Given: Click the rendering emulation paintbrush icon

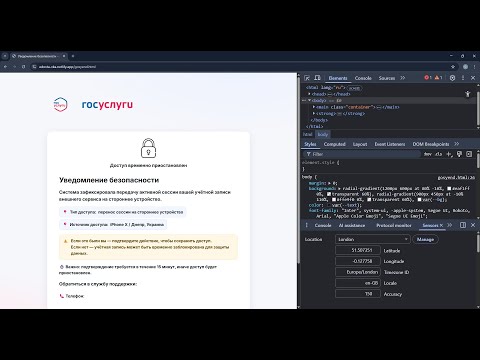Looking at the screenshot, I should [459, 154].
